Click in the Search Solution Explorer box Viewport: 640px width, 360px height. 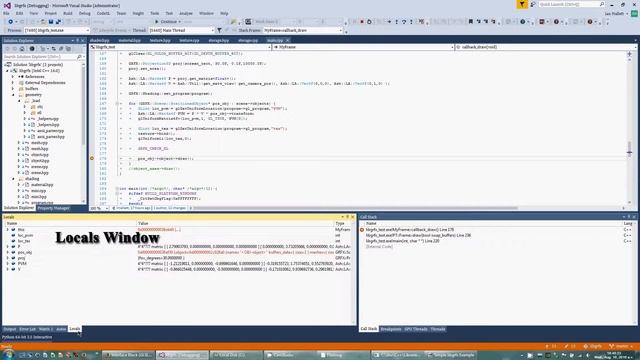(x=40, y=57)
